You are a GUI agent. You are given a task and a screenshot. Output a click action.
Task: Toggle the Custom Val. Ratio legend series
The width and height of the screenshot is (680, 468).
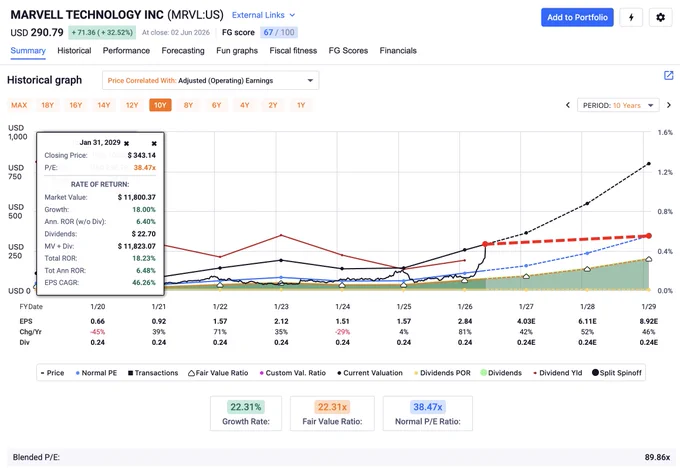point(293,373)
